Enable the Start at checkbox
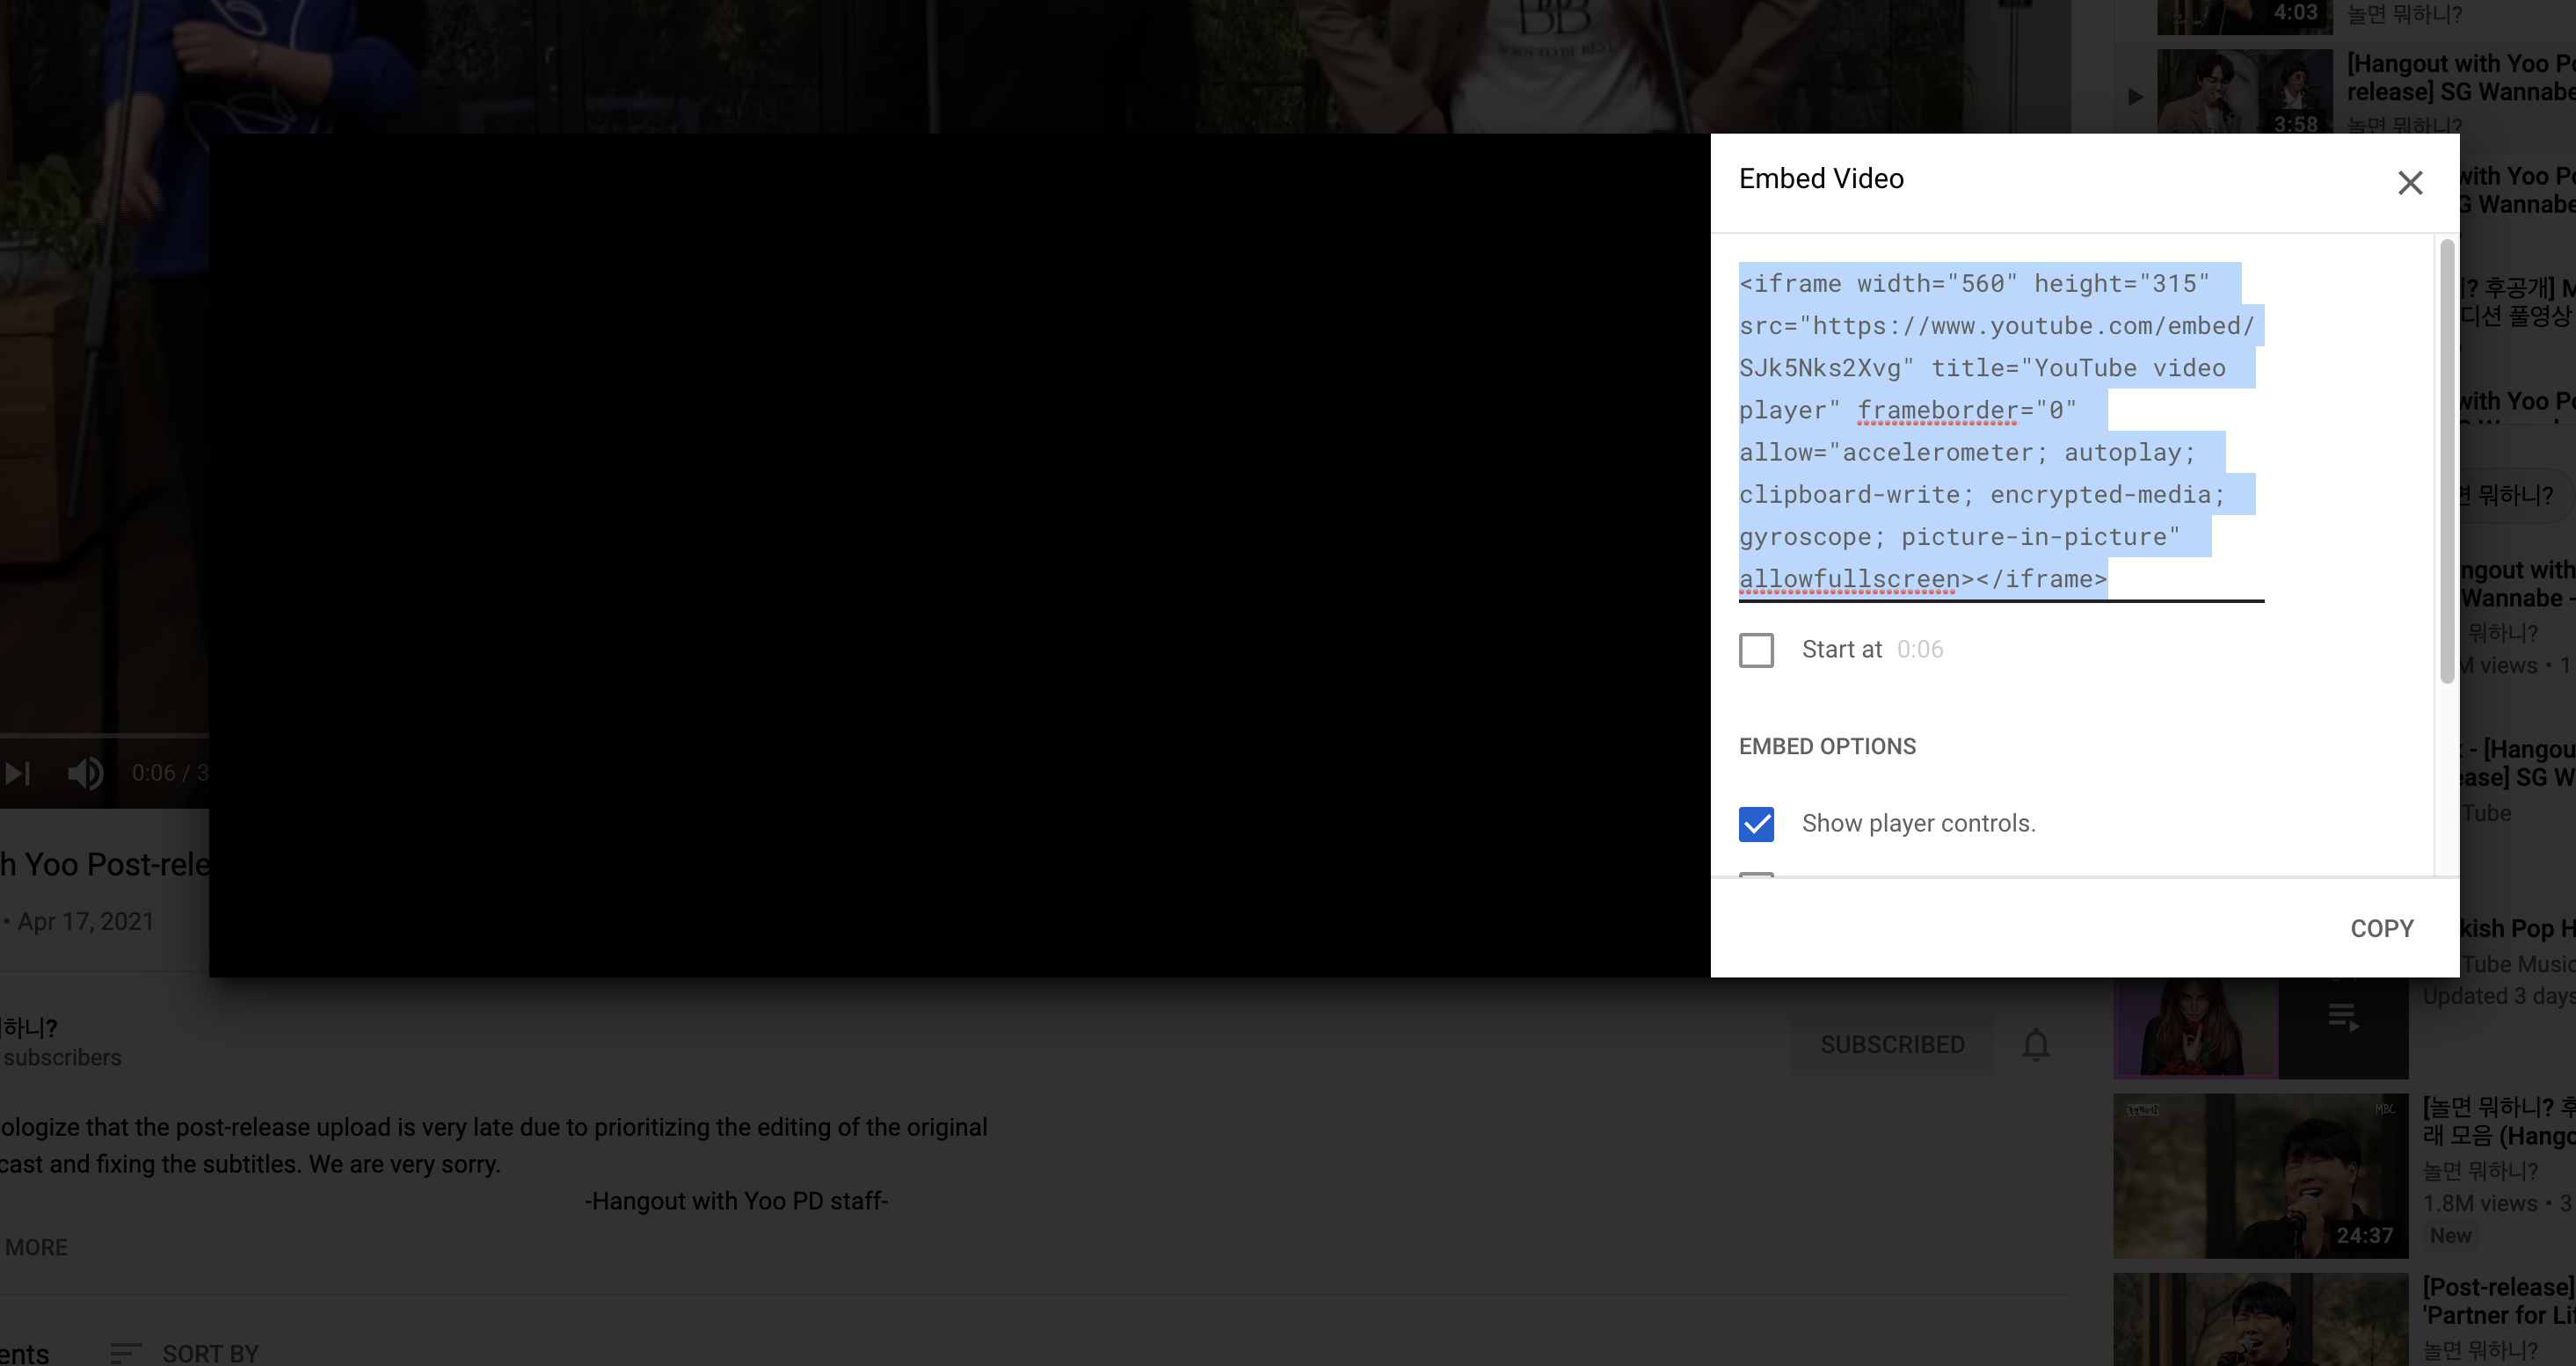 (1756, 650)
